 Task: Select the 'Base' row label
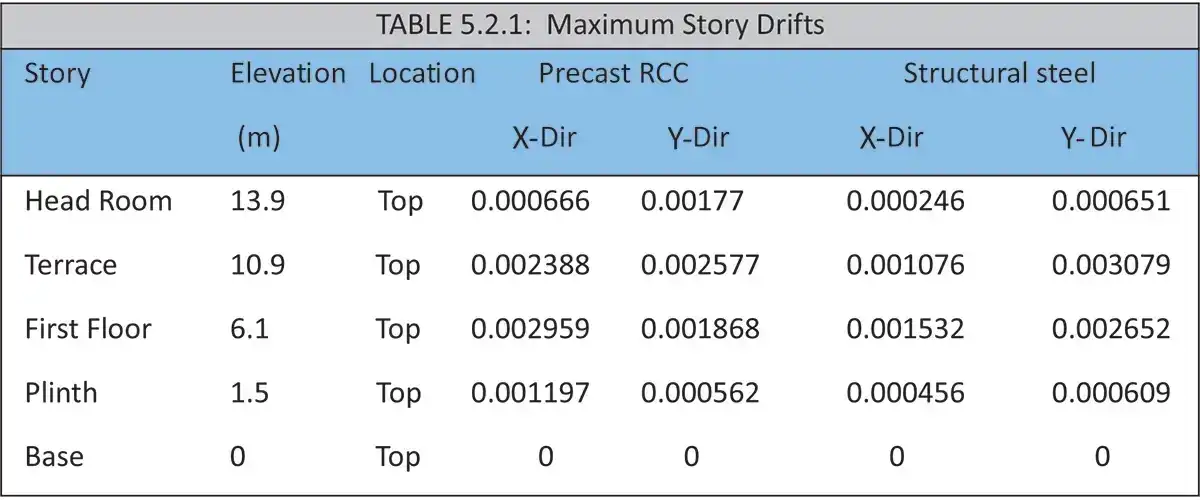click(x=54, y=457)
